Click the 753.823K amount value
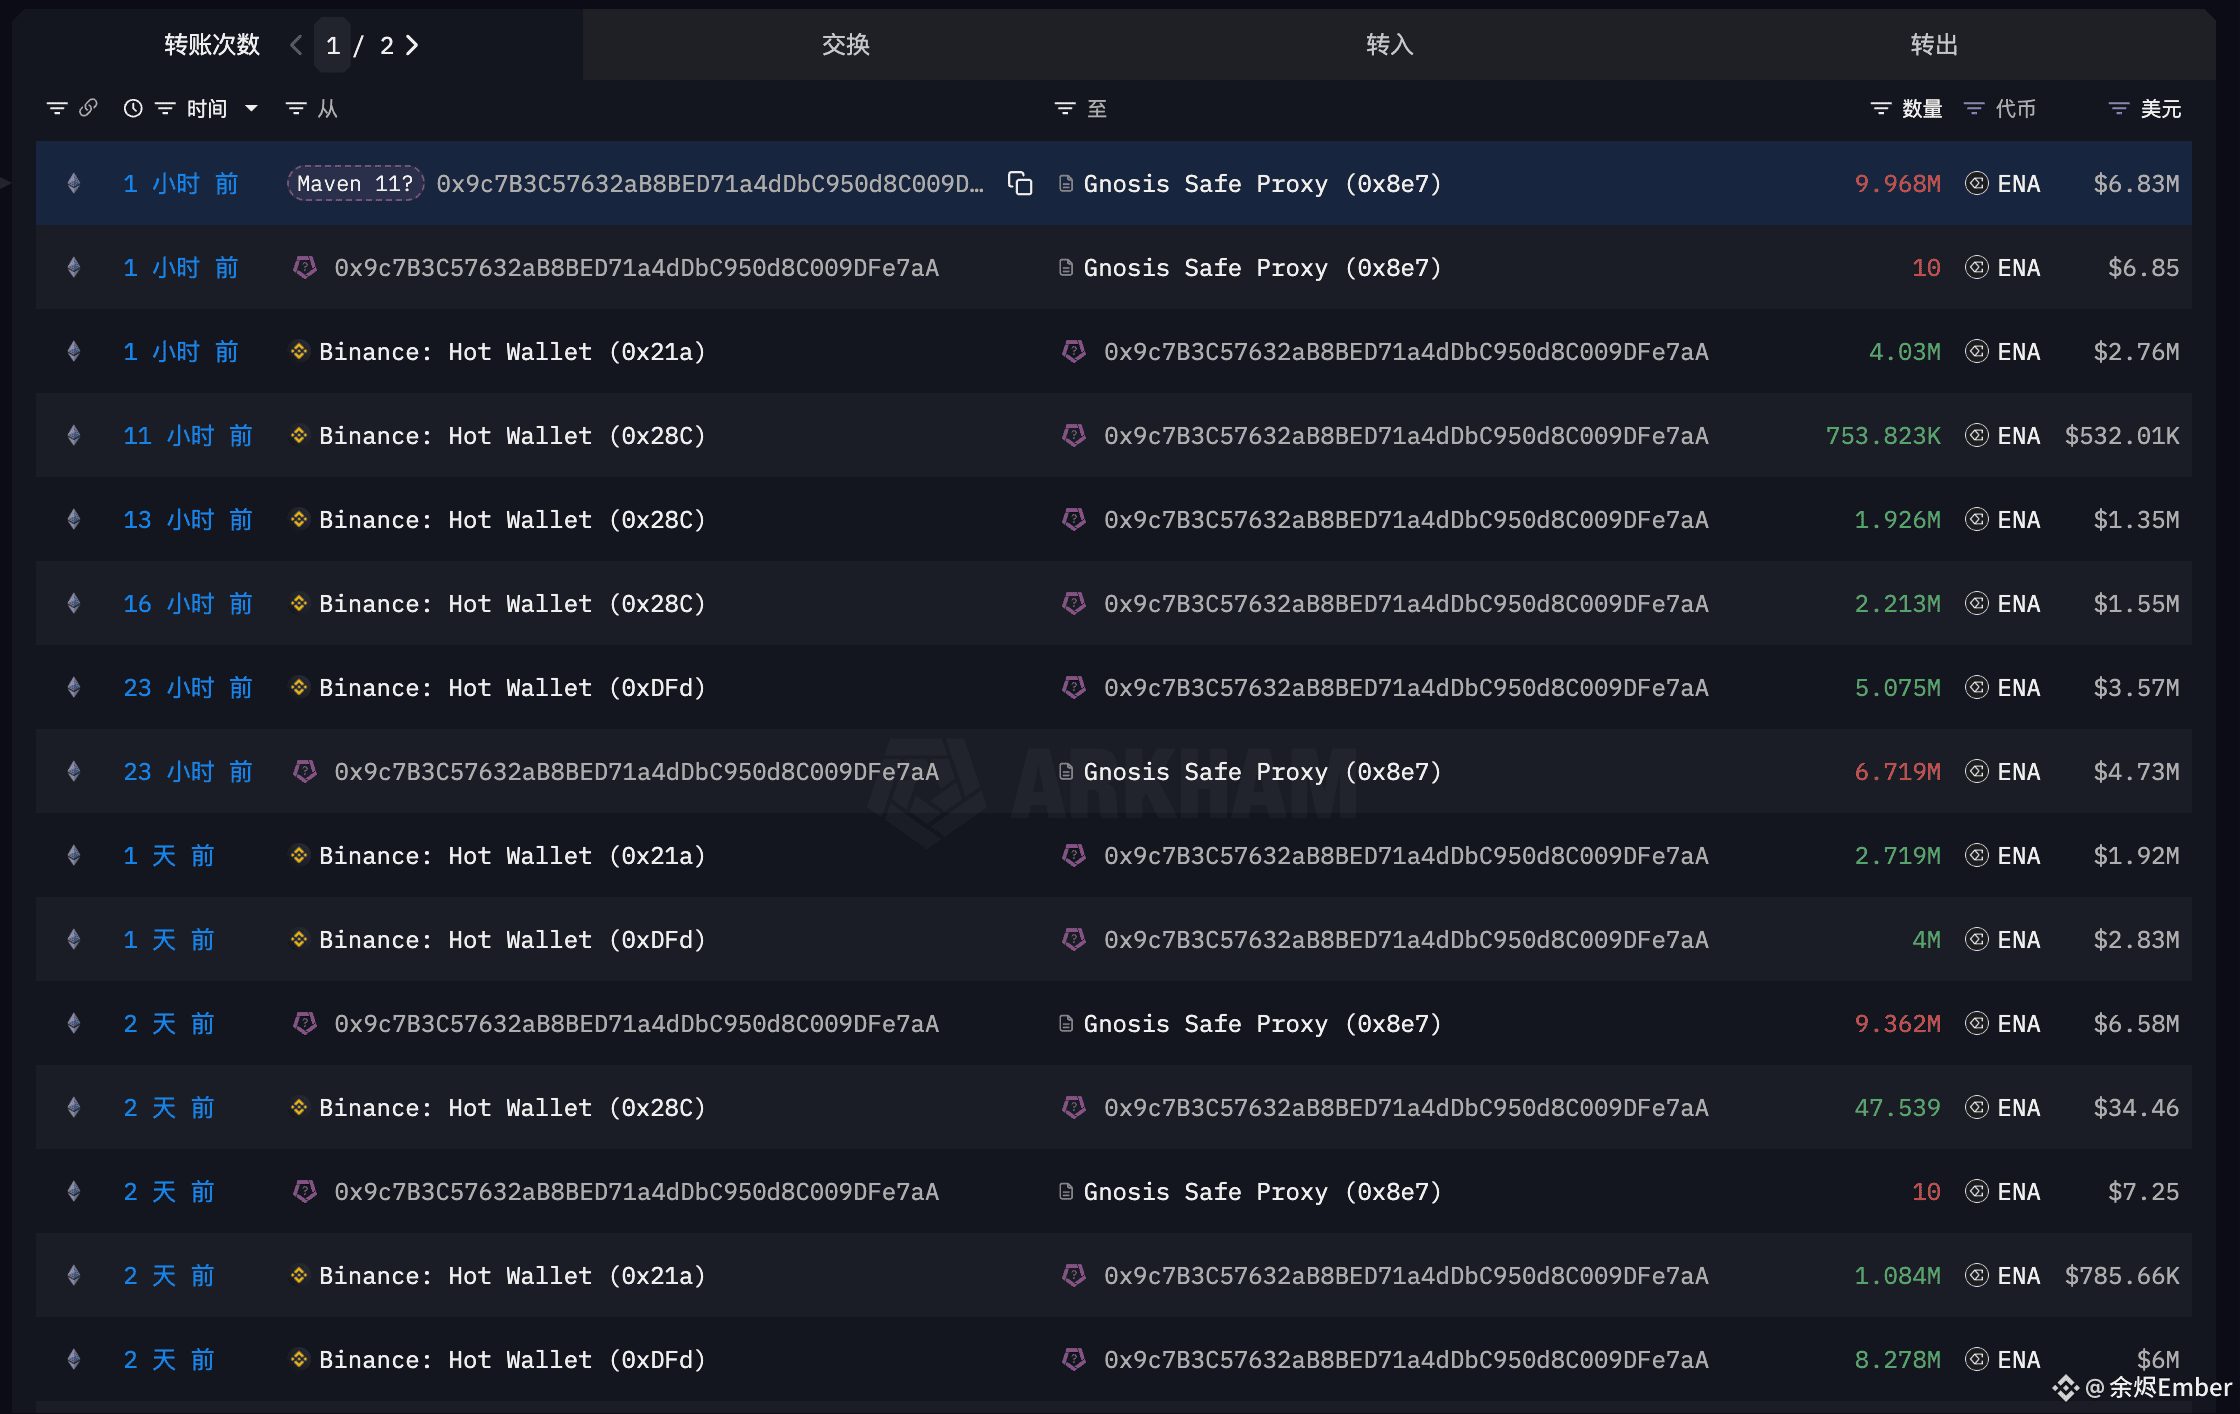Image resolution: width=2240 pixels, height=1414 pixels. click(x=1883, y=435)
